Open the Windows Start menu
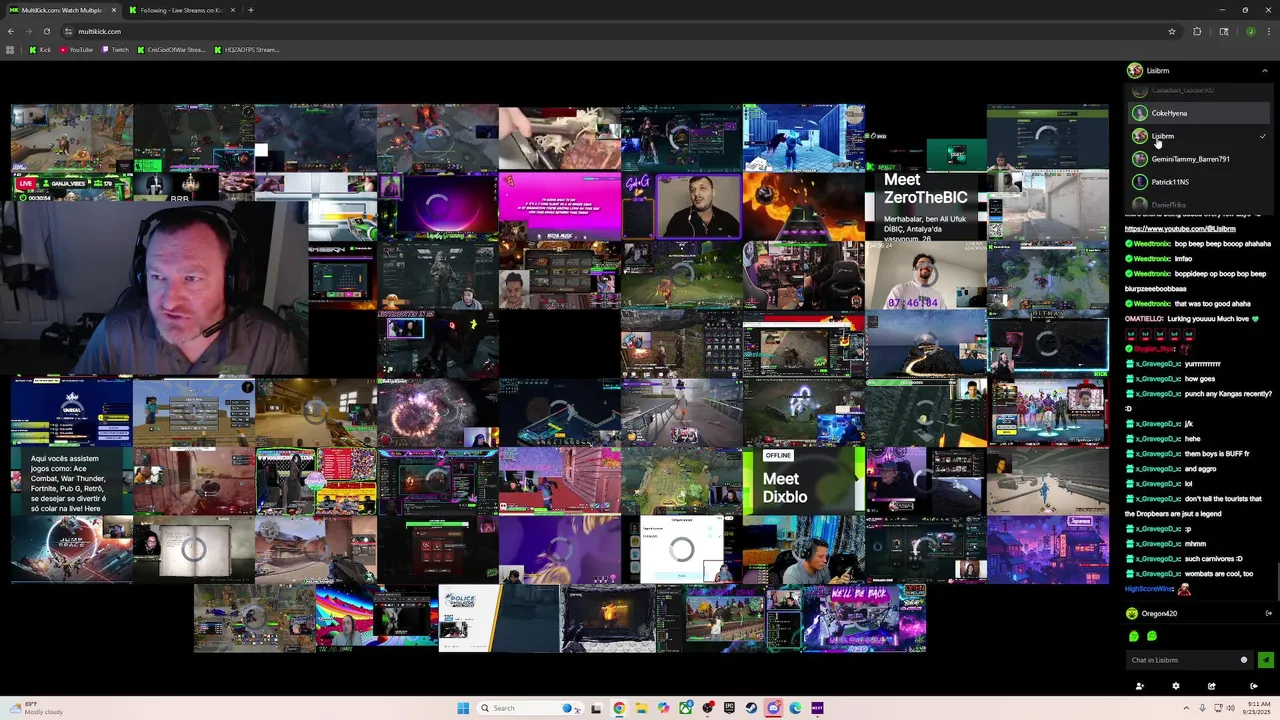The height and width of the screenshot is (720, 1280). tap(463, 708)
